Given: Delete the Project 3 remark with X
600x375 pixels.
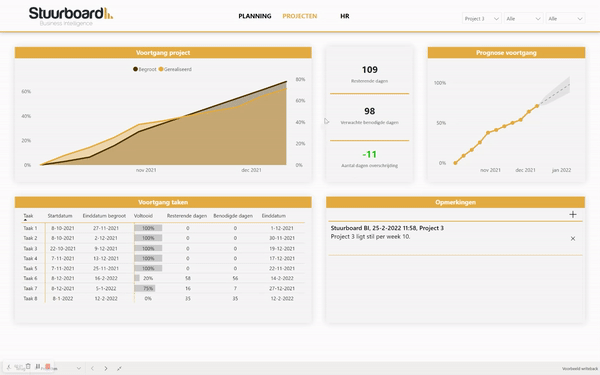Looking at the screenshot, I should [573, 239].
